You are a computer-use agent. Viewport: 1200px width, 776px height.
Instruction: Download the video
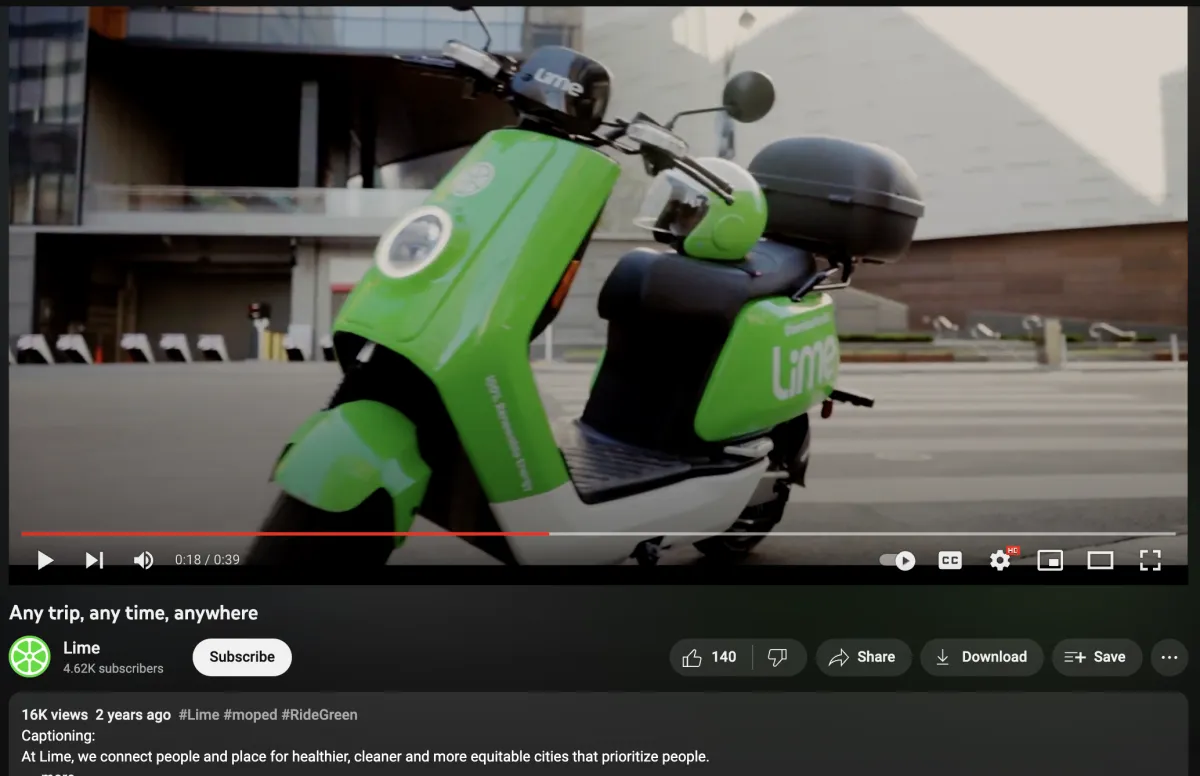coord(982,657)
